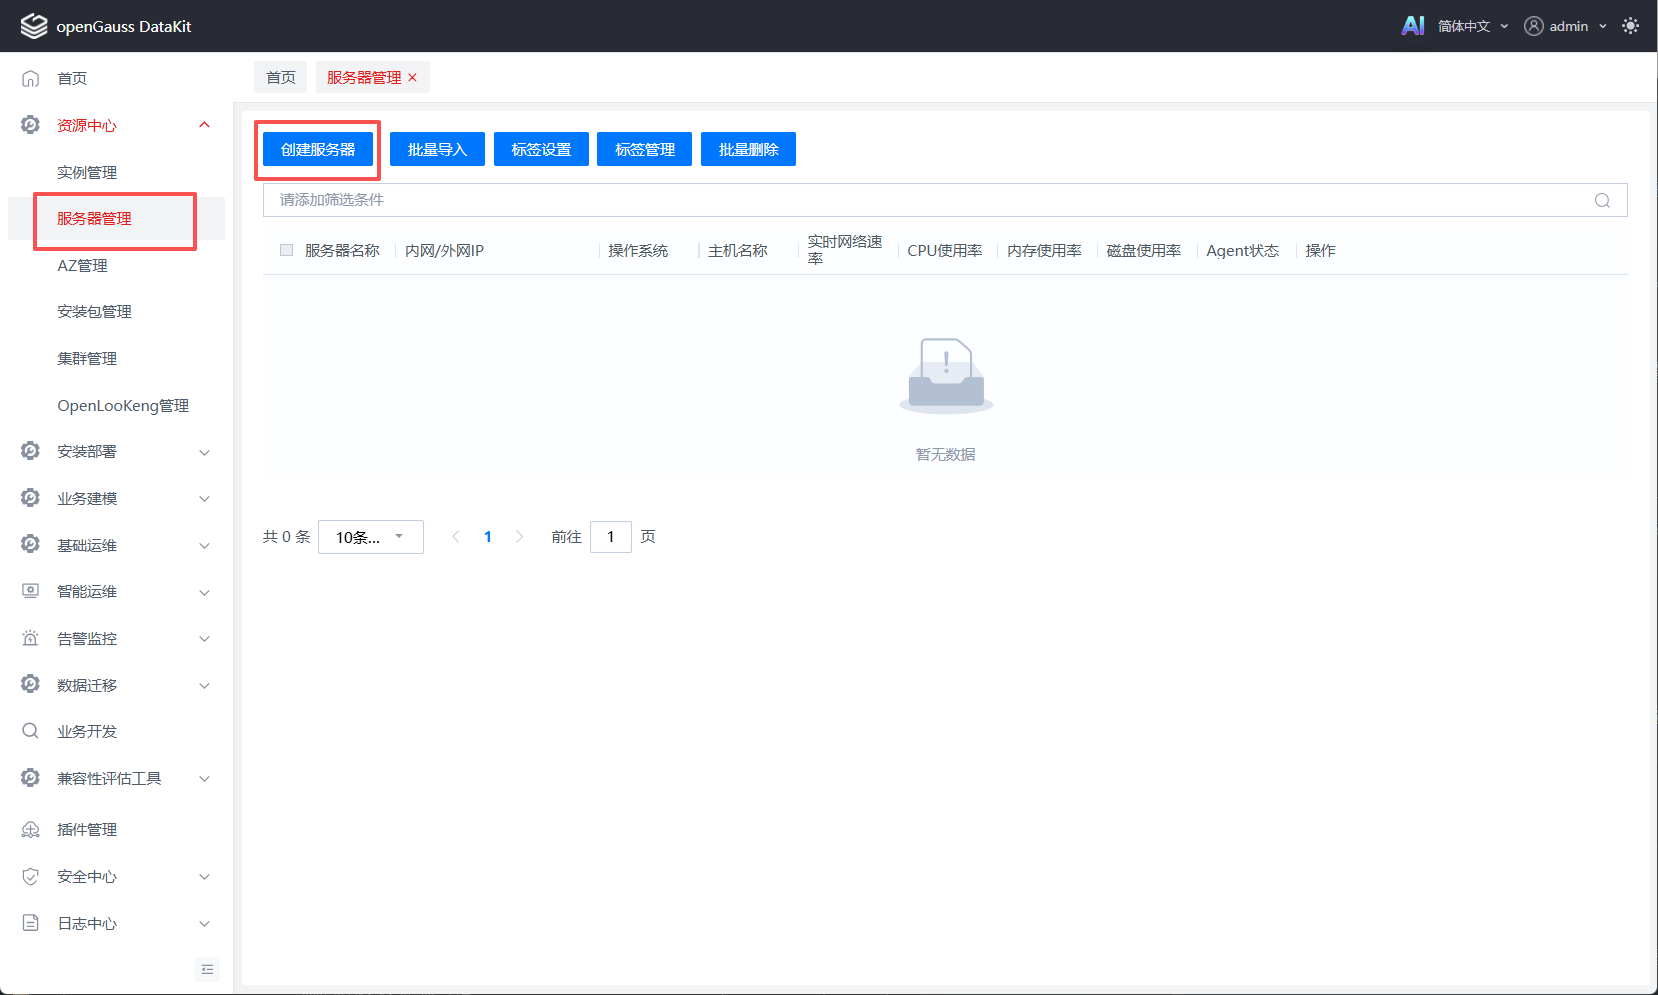Toggle the light/dark theme sun icon
The height and width of the screenshot is (995, 1658).
click(x=1630, y=26)
